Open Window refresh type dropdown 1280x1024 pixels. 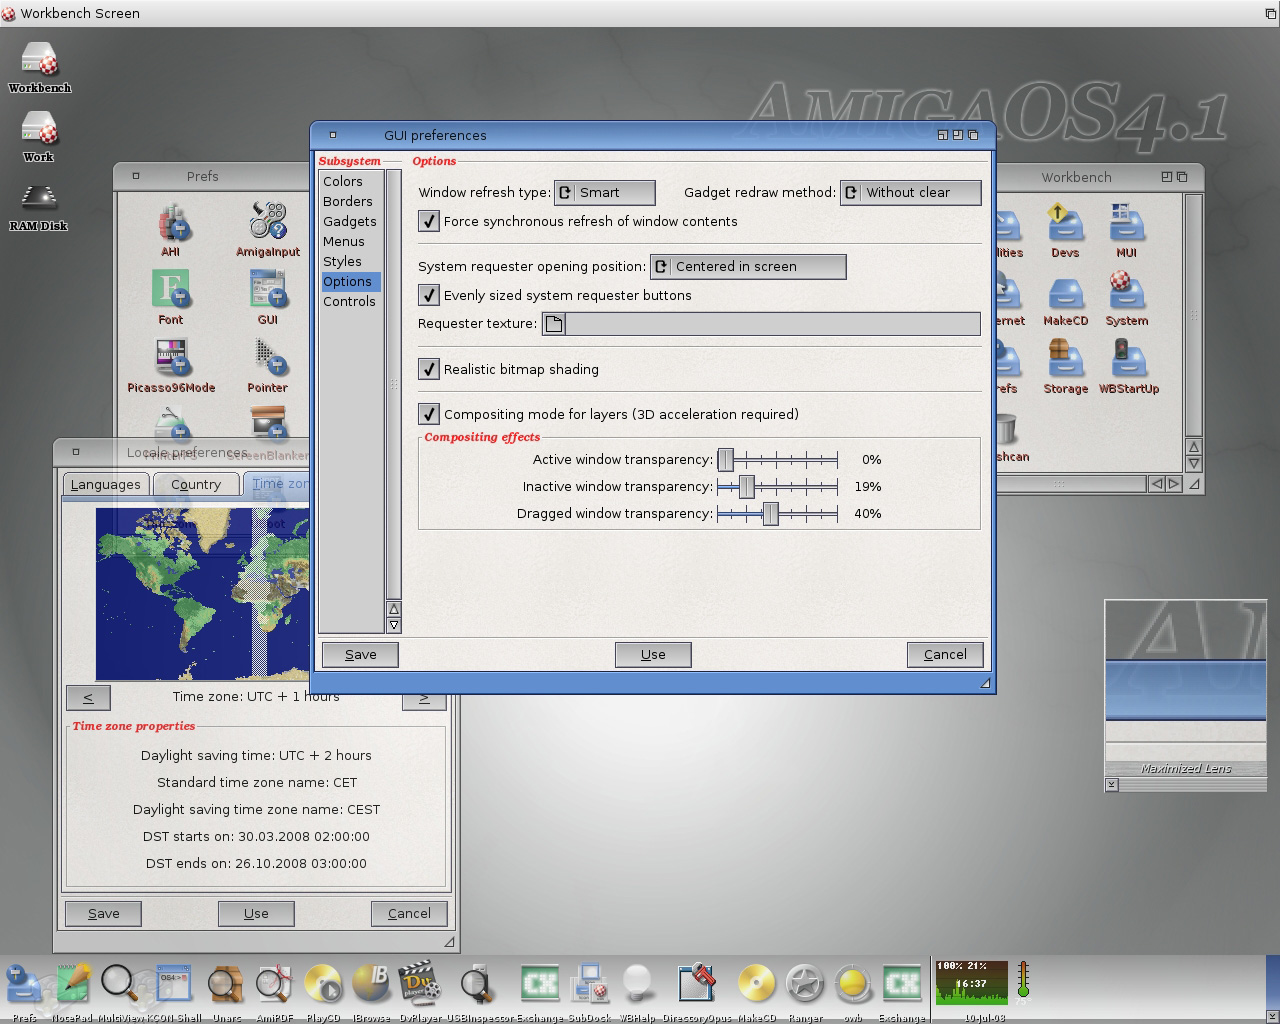tap(605, 192)
